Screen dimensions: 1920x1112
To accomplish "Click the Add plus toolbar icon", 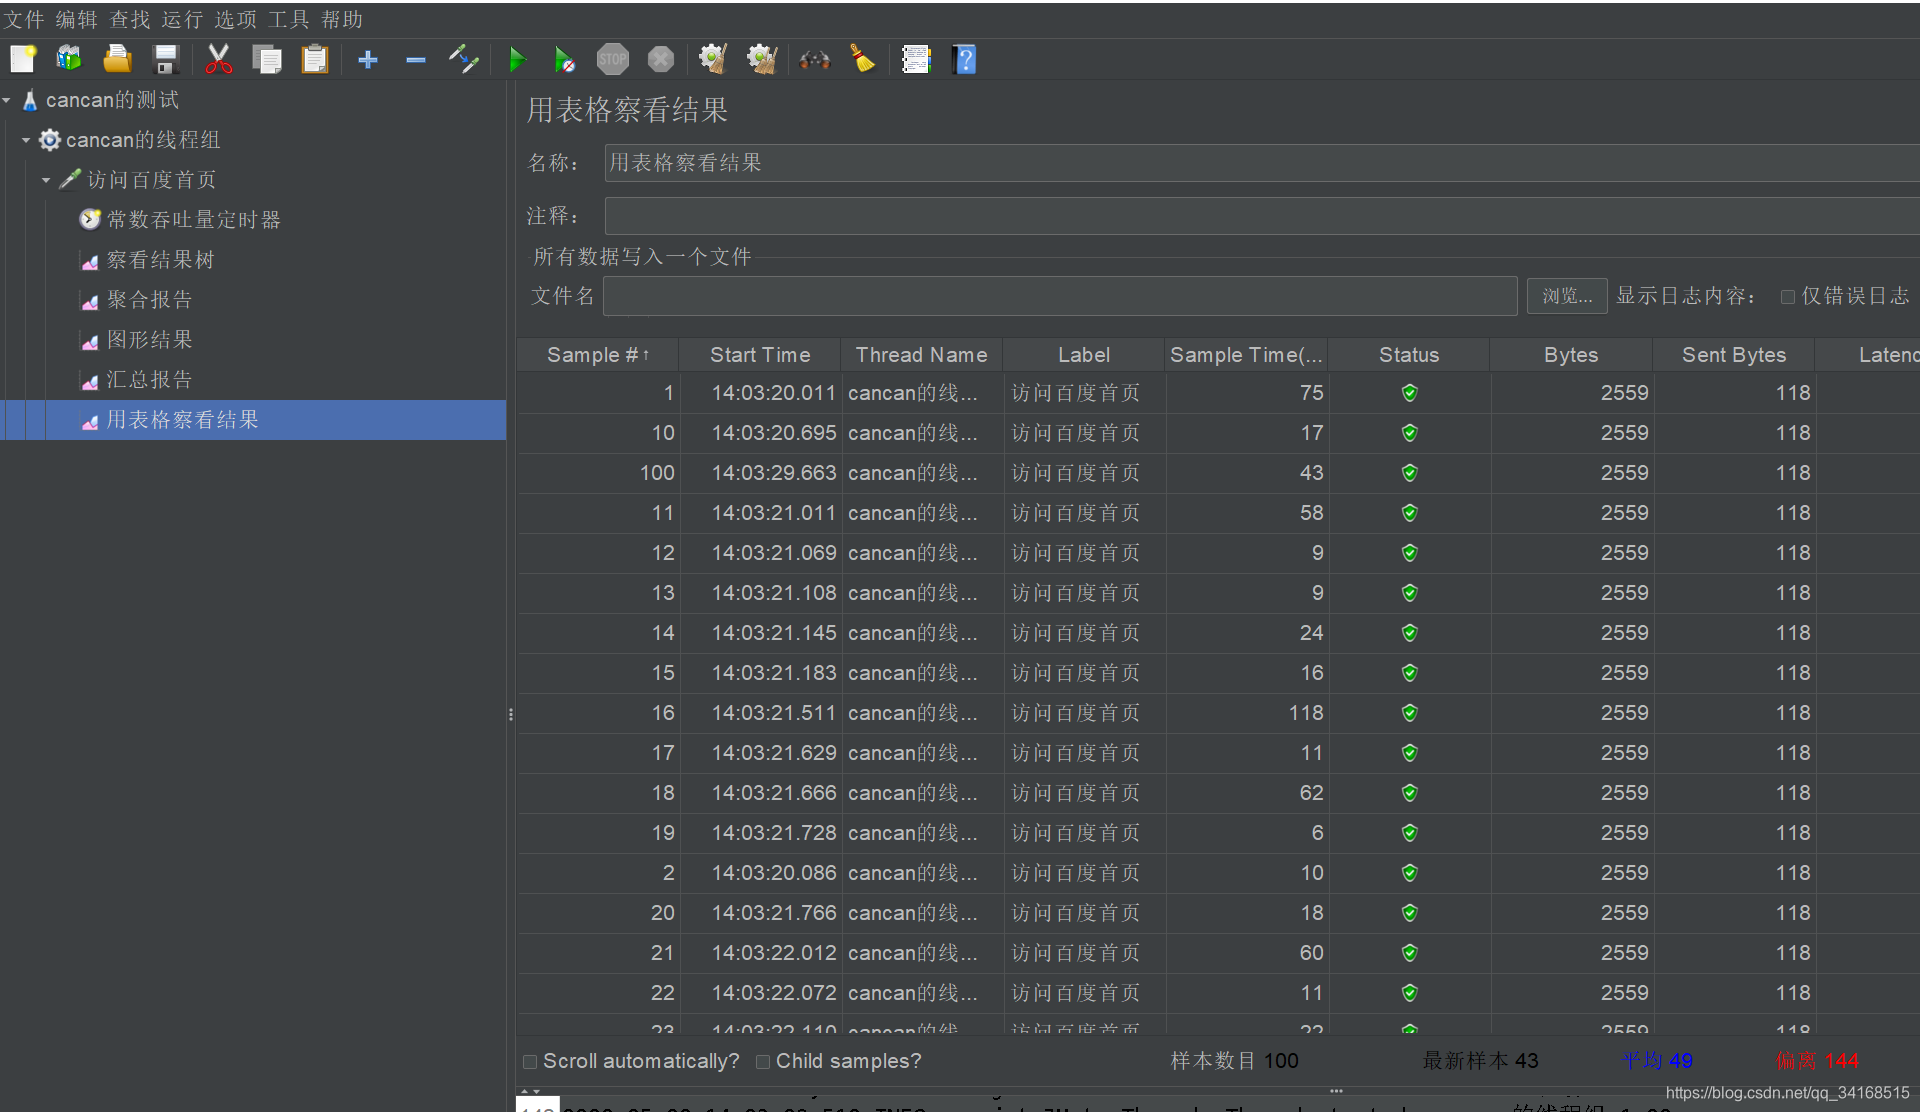I will (367, 60).
